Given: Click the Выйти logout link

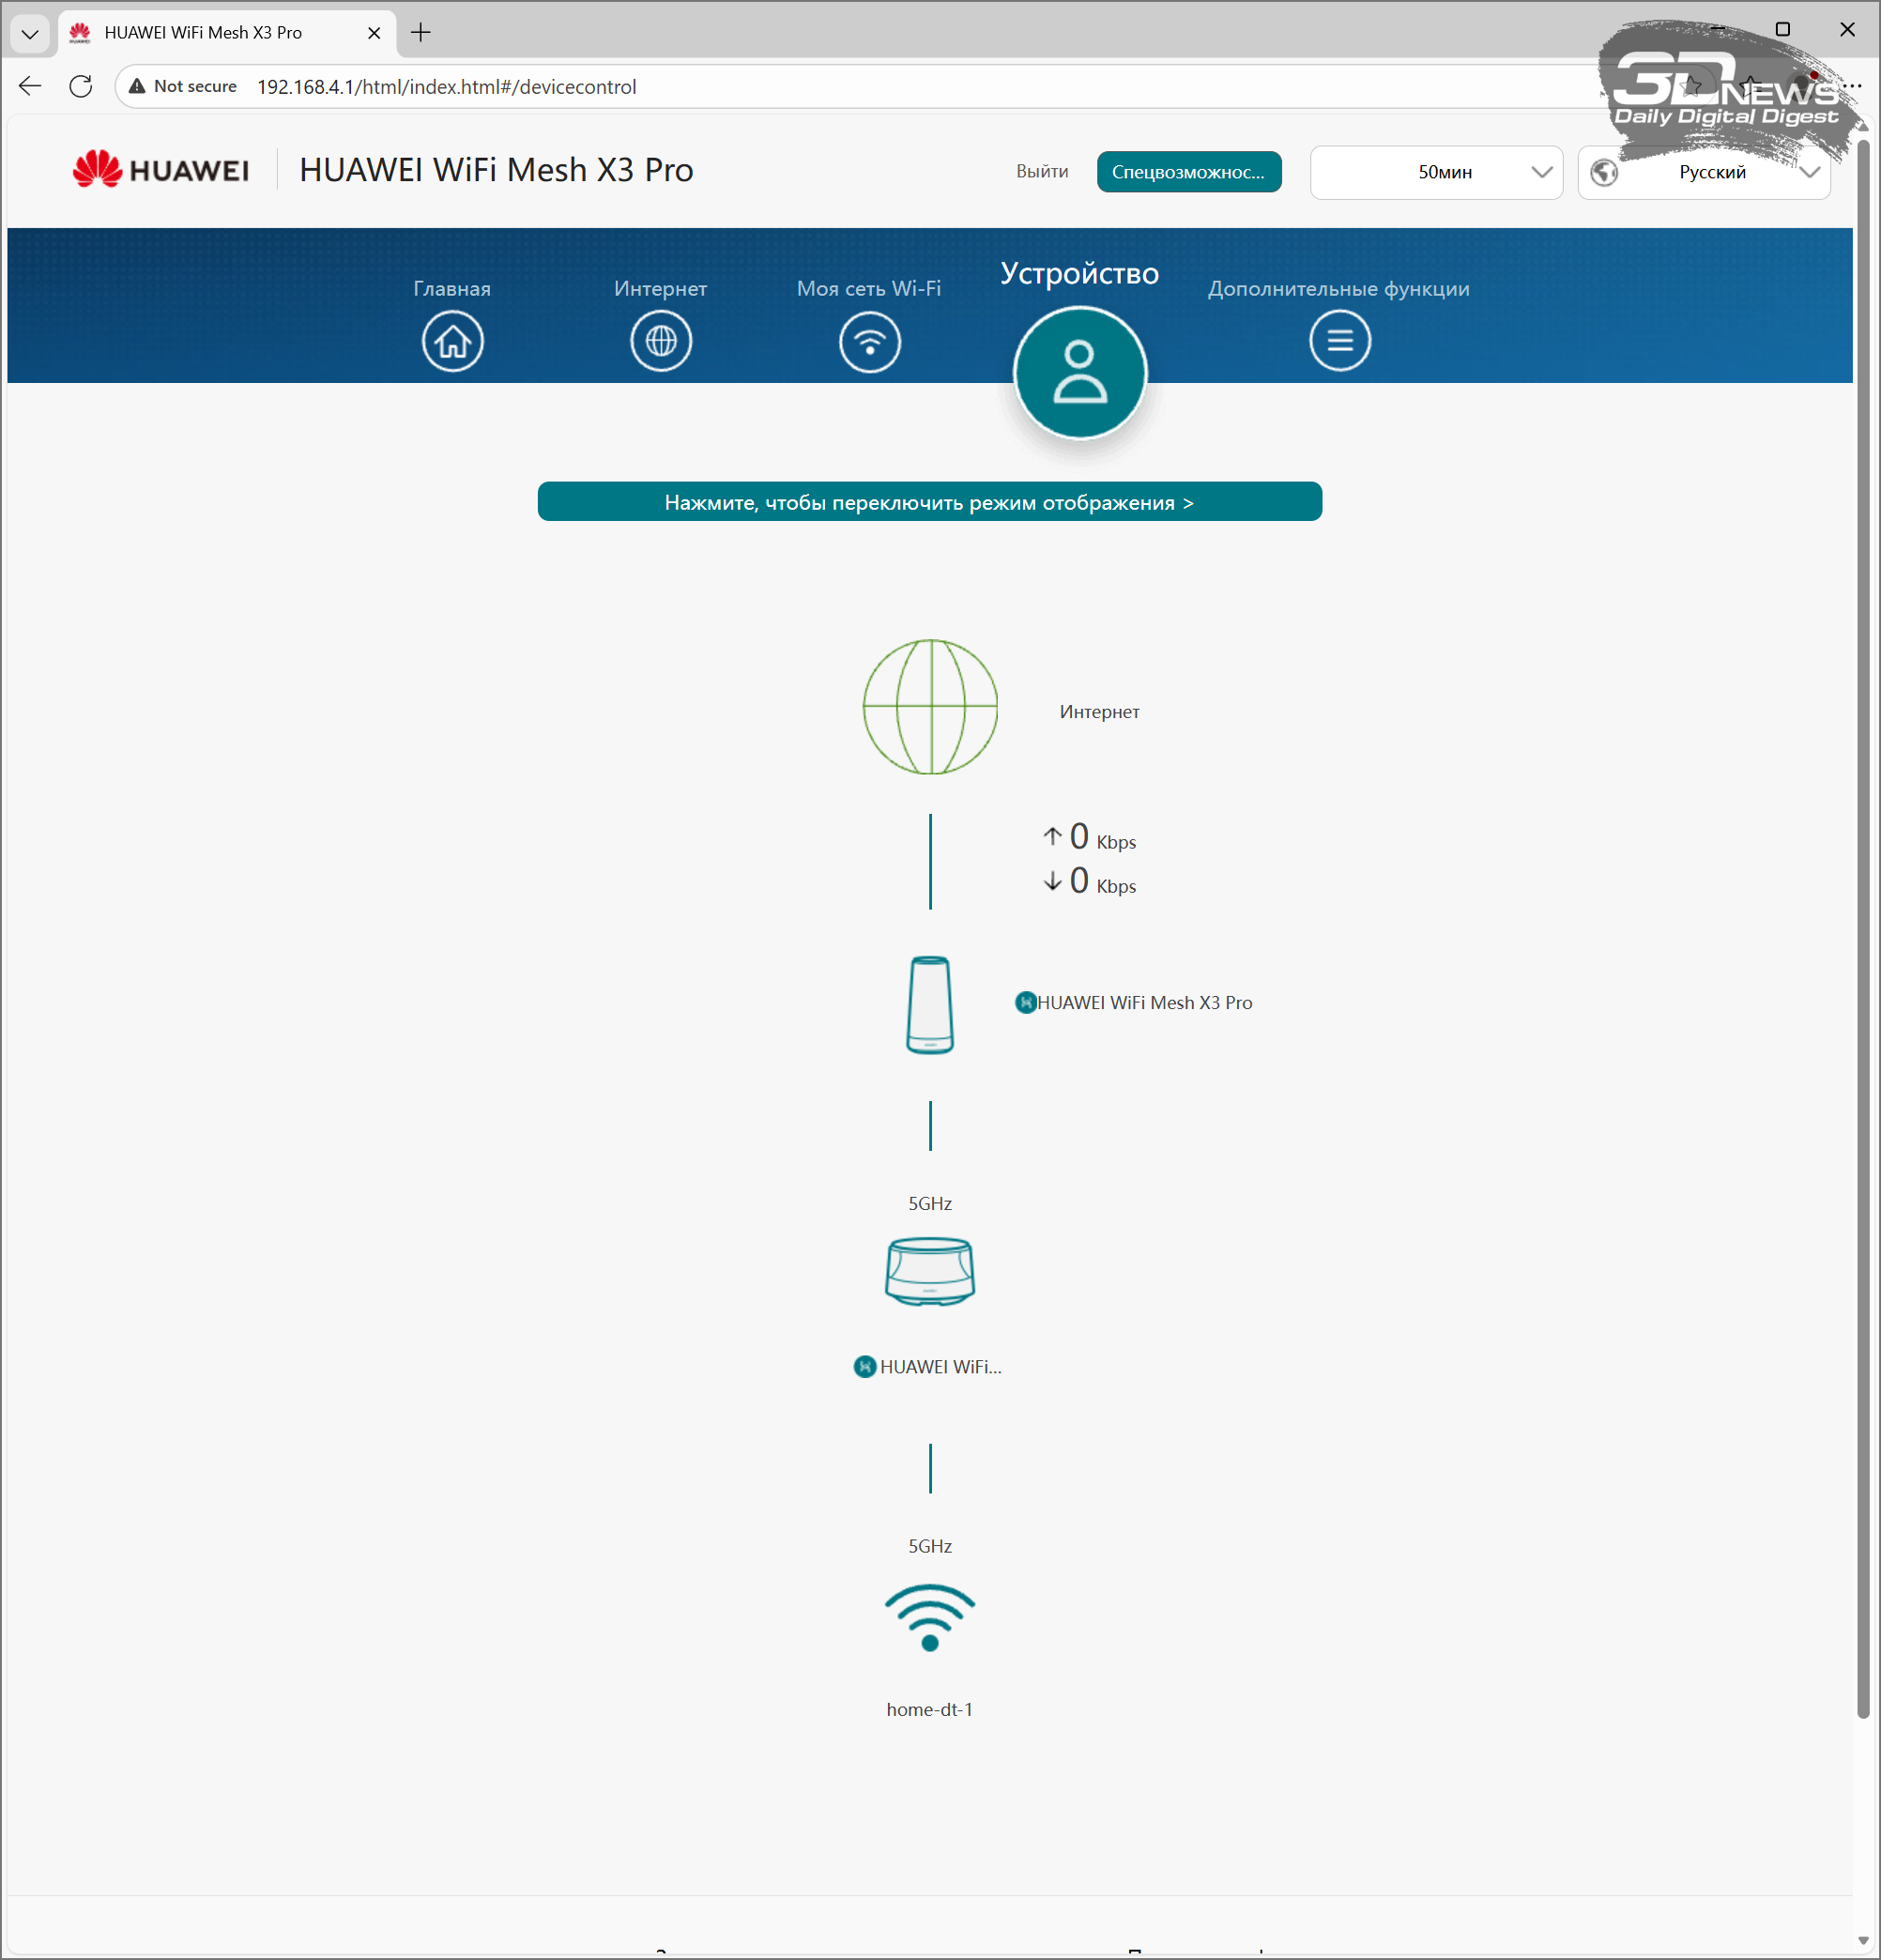Looking at the screenshot, I should tap(1041, 172).
